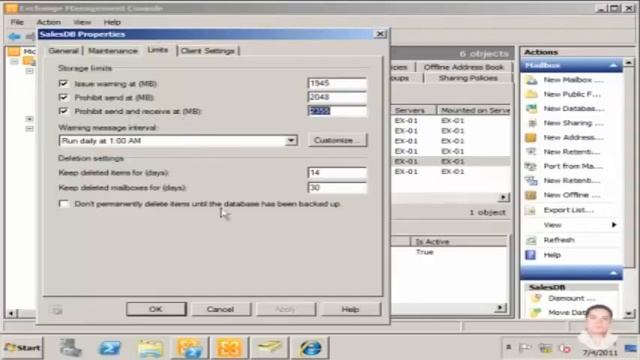Click the Is Active column header
This screenshot has width=640, height=360.
[459, 242]
